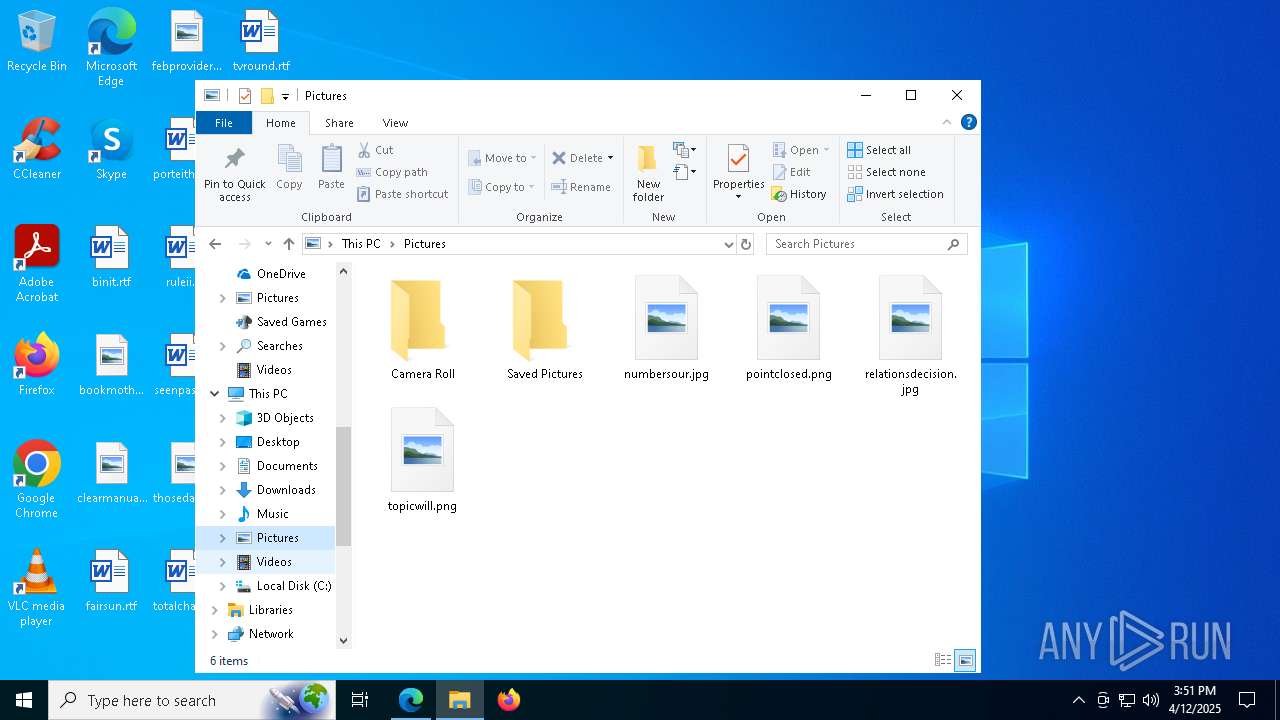Click Task View on the taskbar

coord(360,700)
